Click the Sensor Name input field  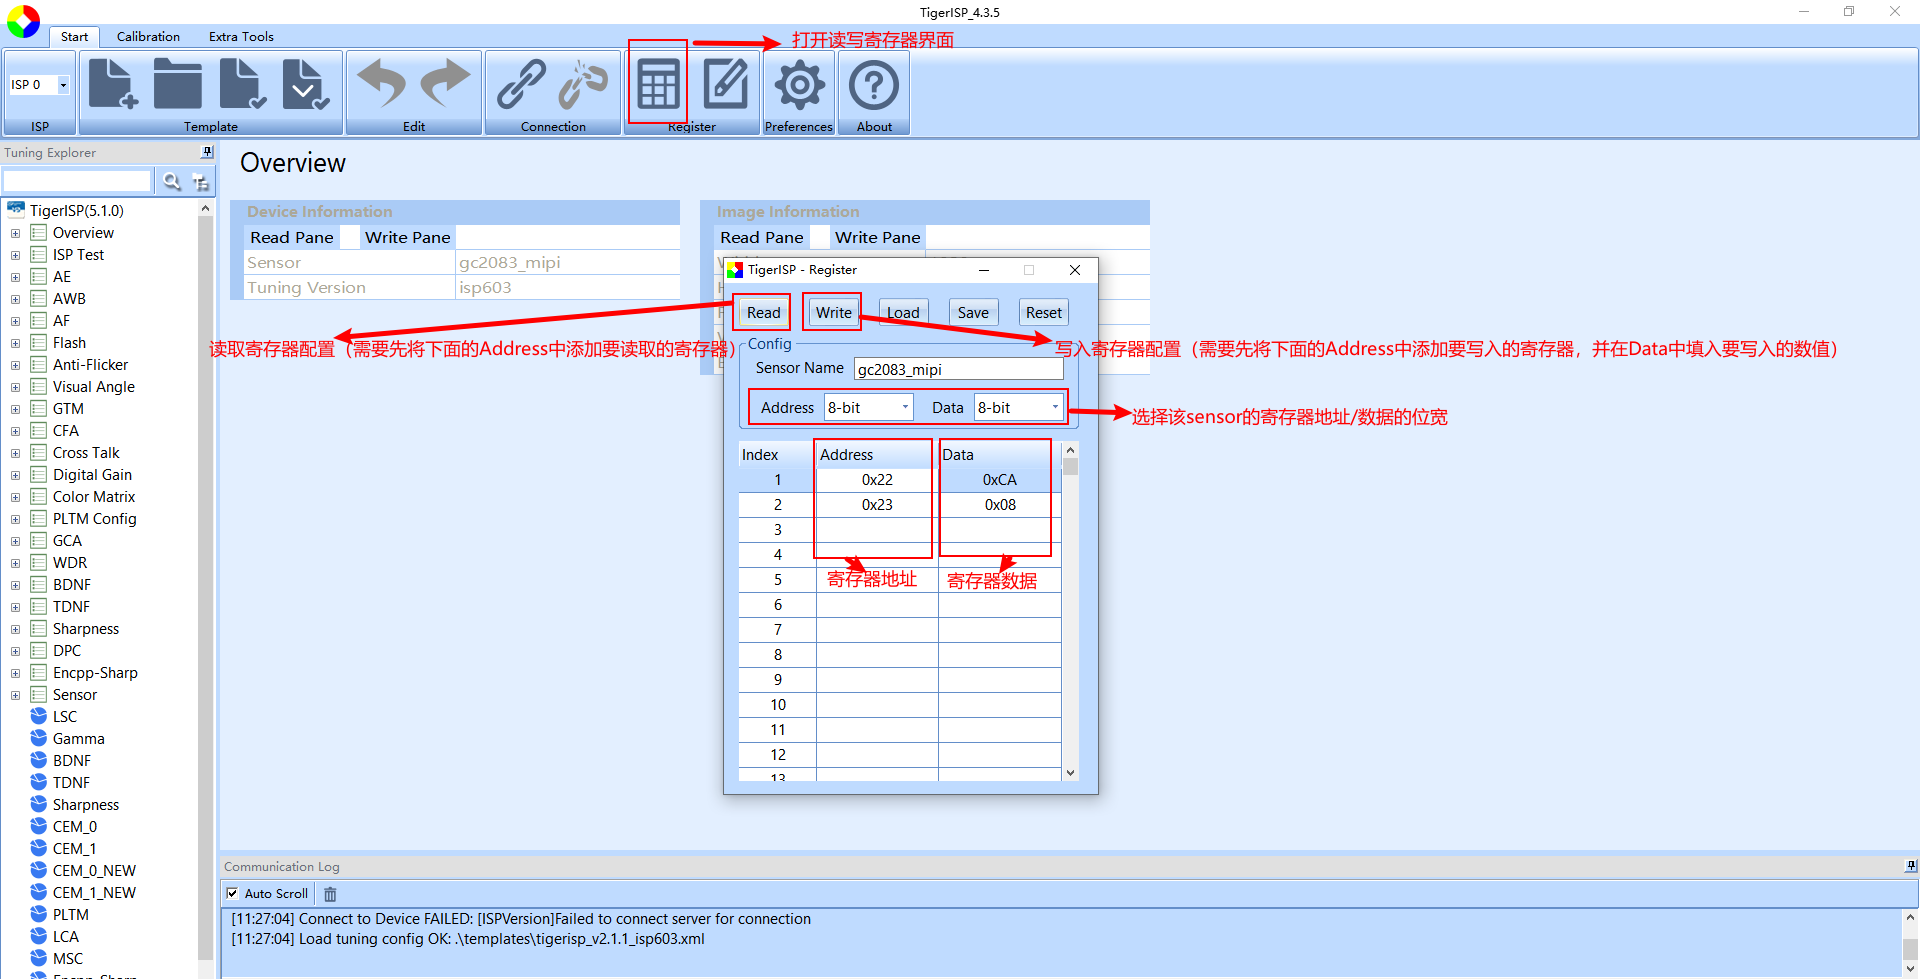[x=957, y=369]
